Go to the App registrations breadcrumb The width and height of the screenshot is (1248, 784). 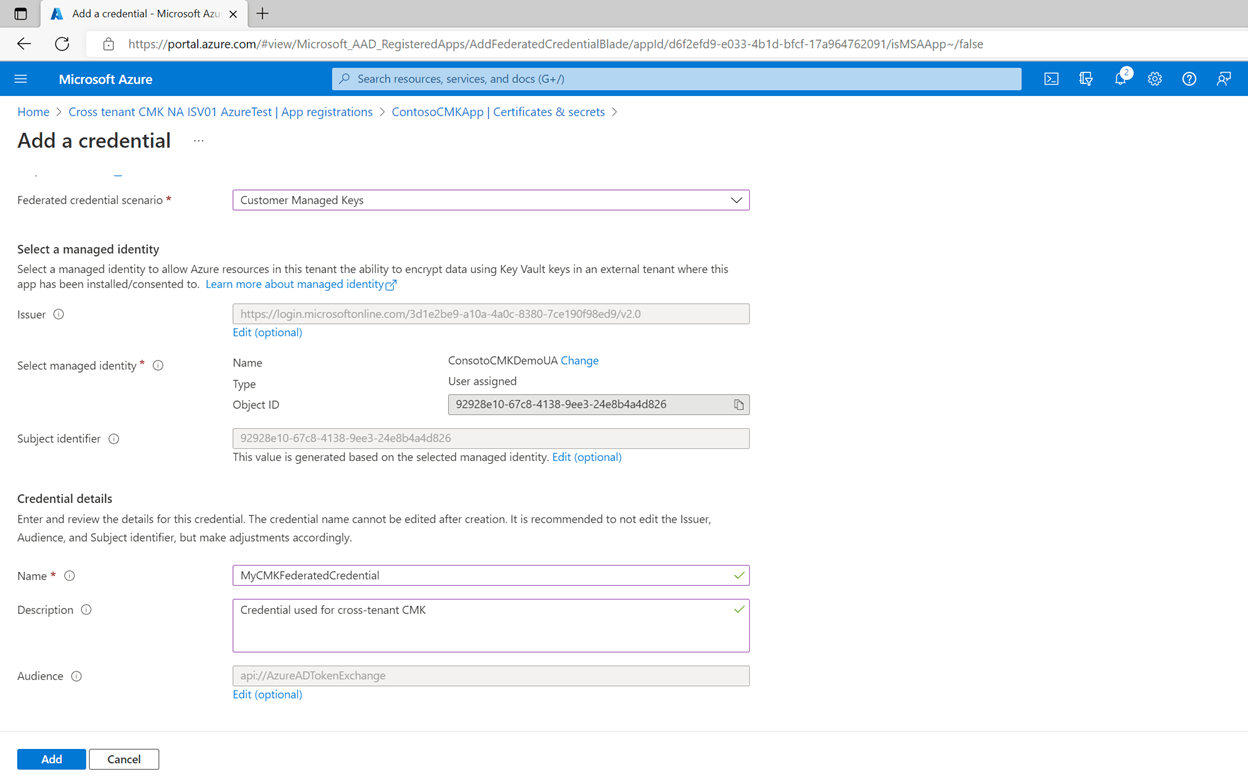(327, 112)
